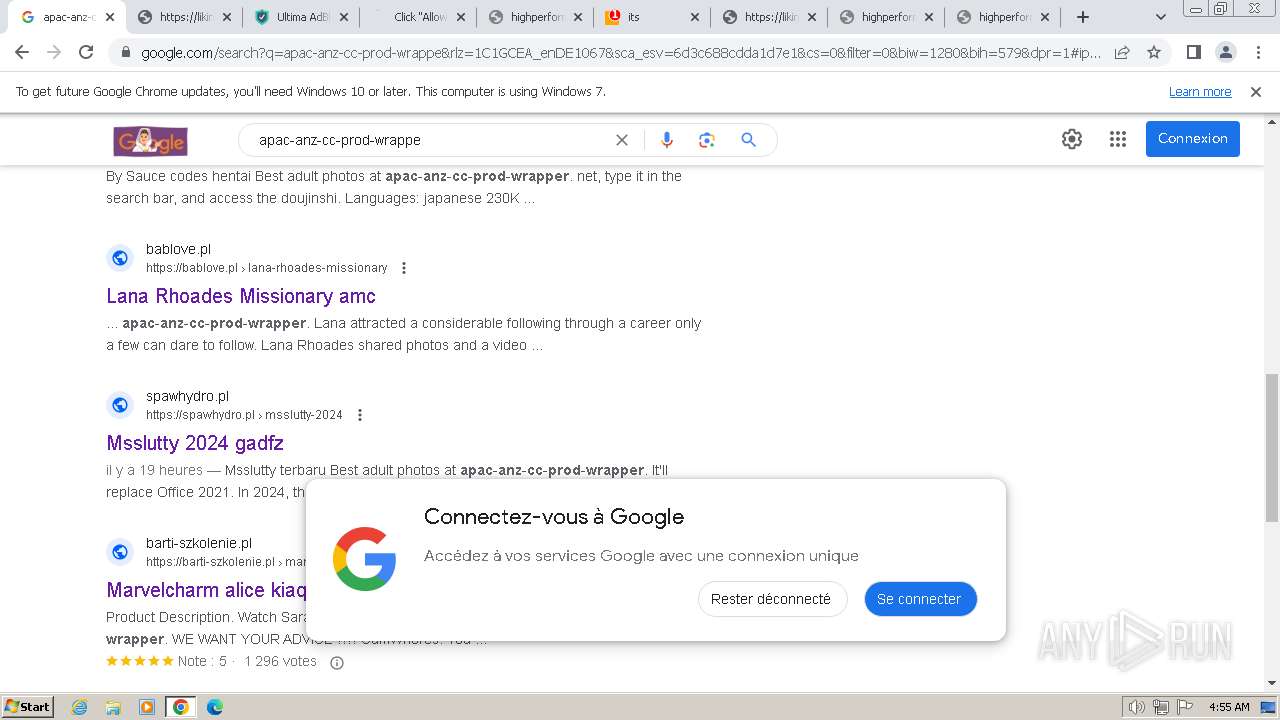Click barti-szkolenie.pl globe favicon
This screenshot has width=1280, height=720.
click(x=120, y=552)
